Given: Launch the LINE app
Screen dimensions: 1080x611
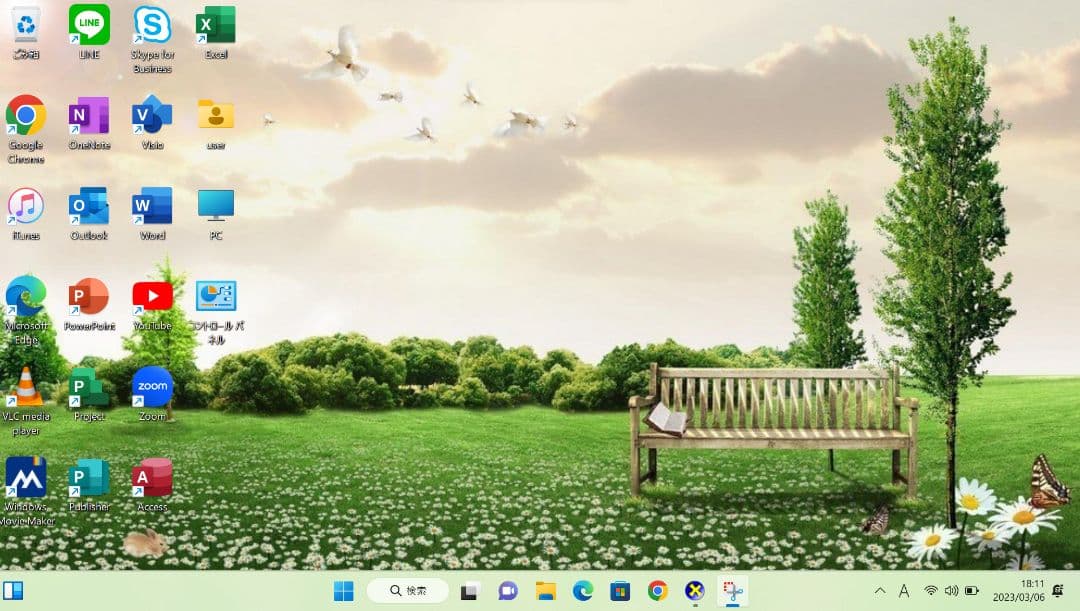Looking at the screenshot, I should (88, 25).
